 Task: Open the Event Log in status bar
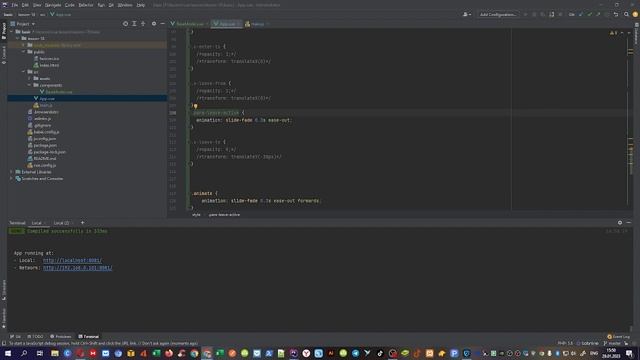618,337
